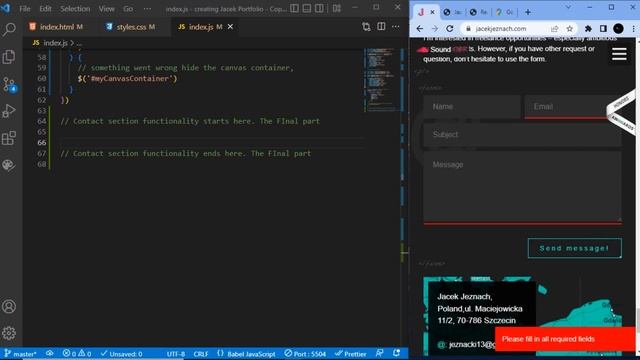Open the Explorer view in the VS Code activity bar

9,57
